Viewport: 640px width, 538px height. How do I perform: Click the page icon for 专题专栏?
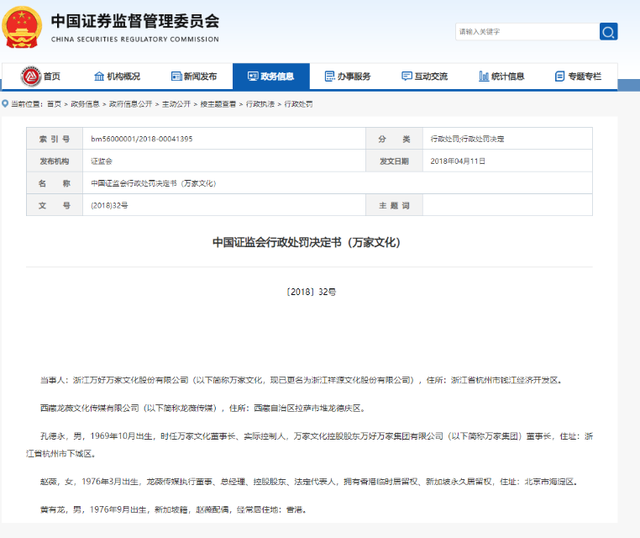(560, 76)
